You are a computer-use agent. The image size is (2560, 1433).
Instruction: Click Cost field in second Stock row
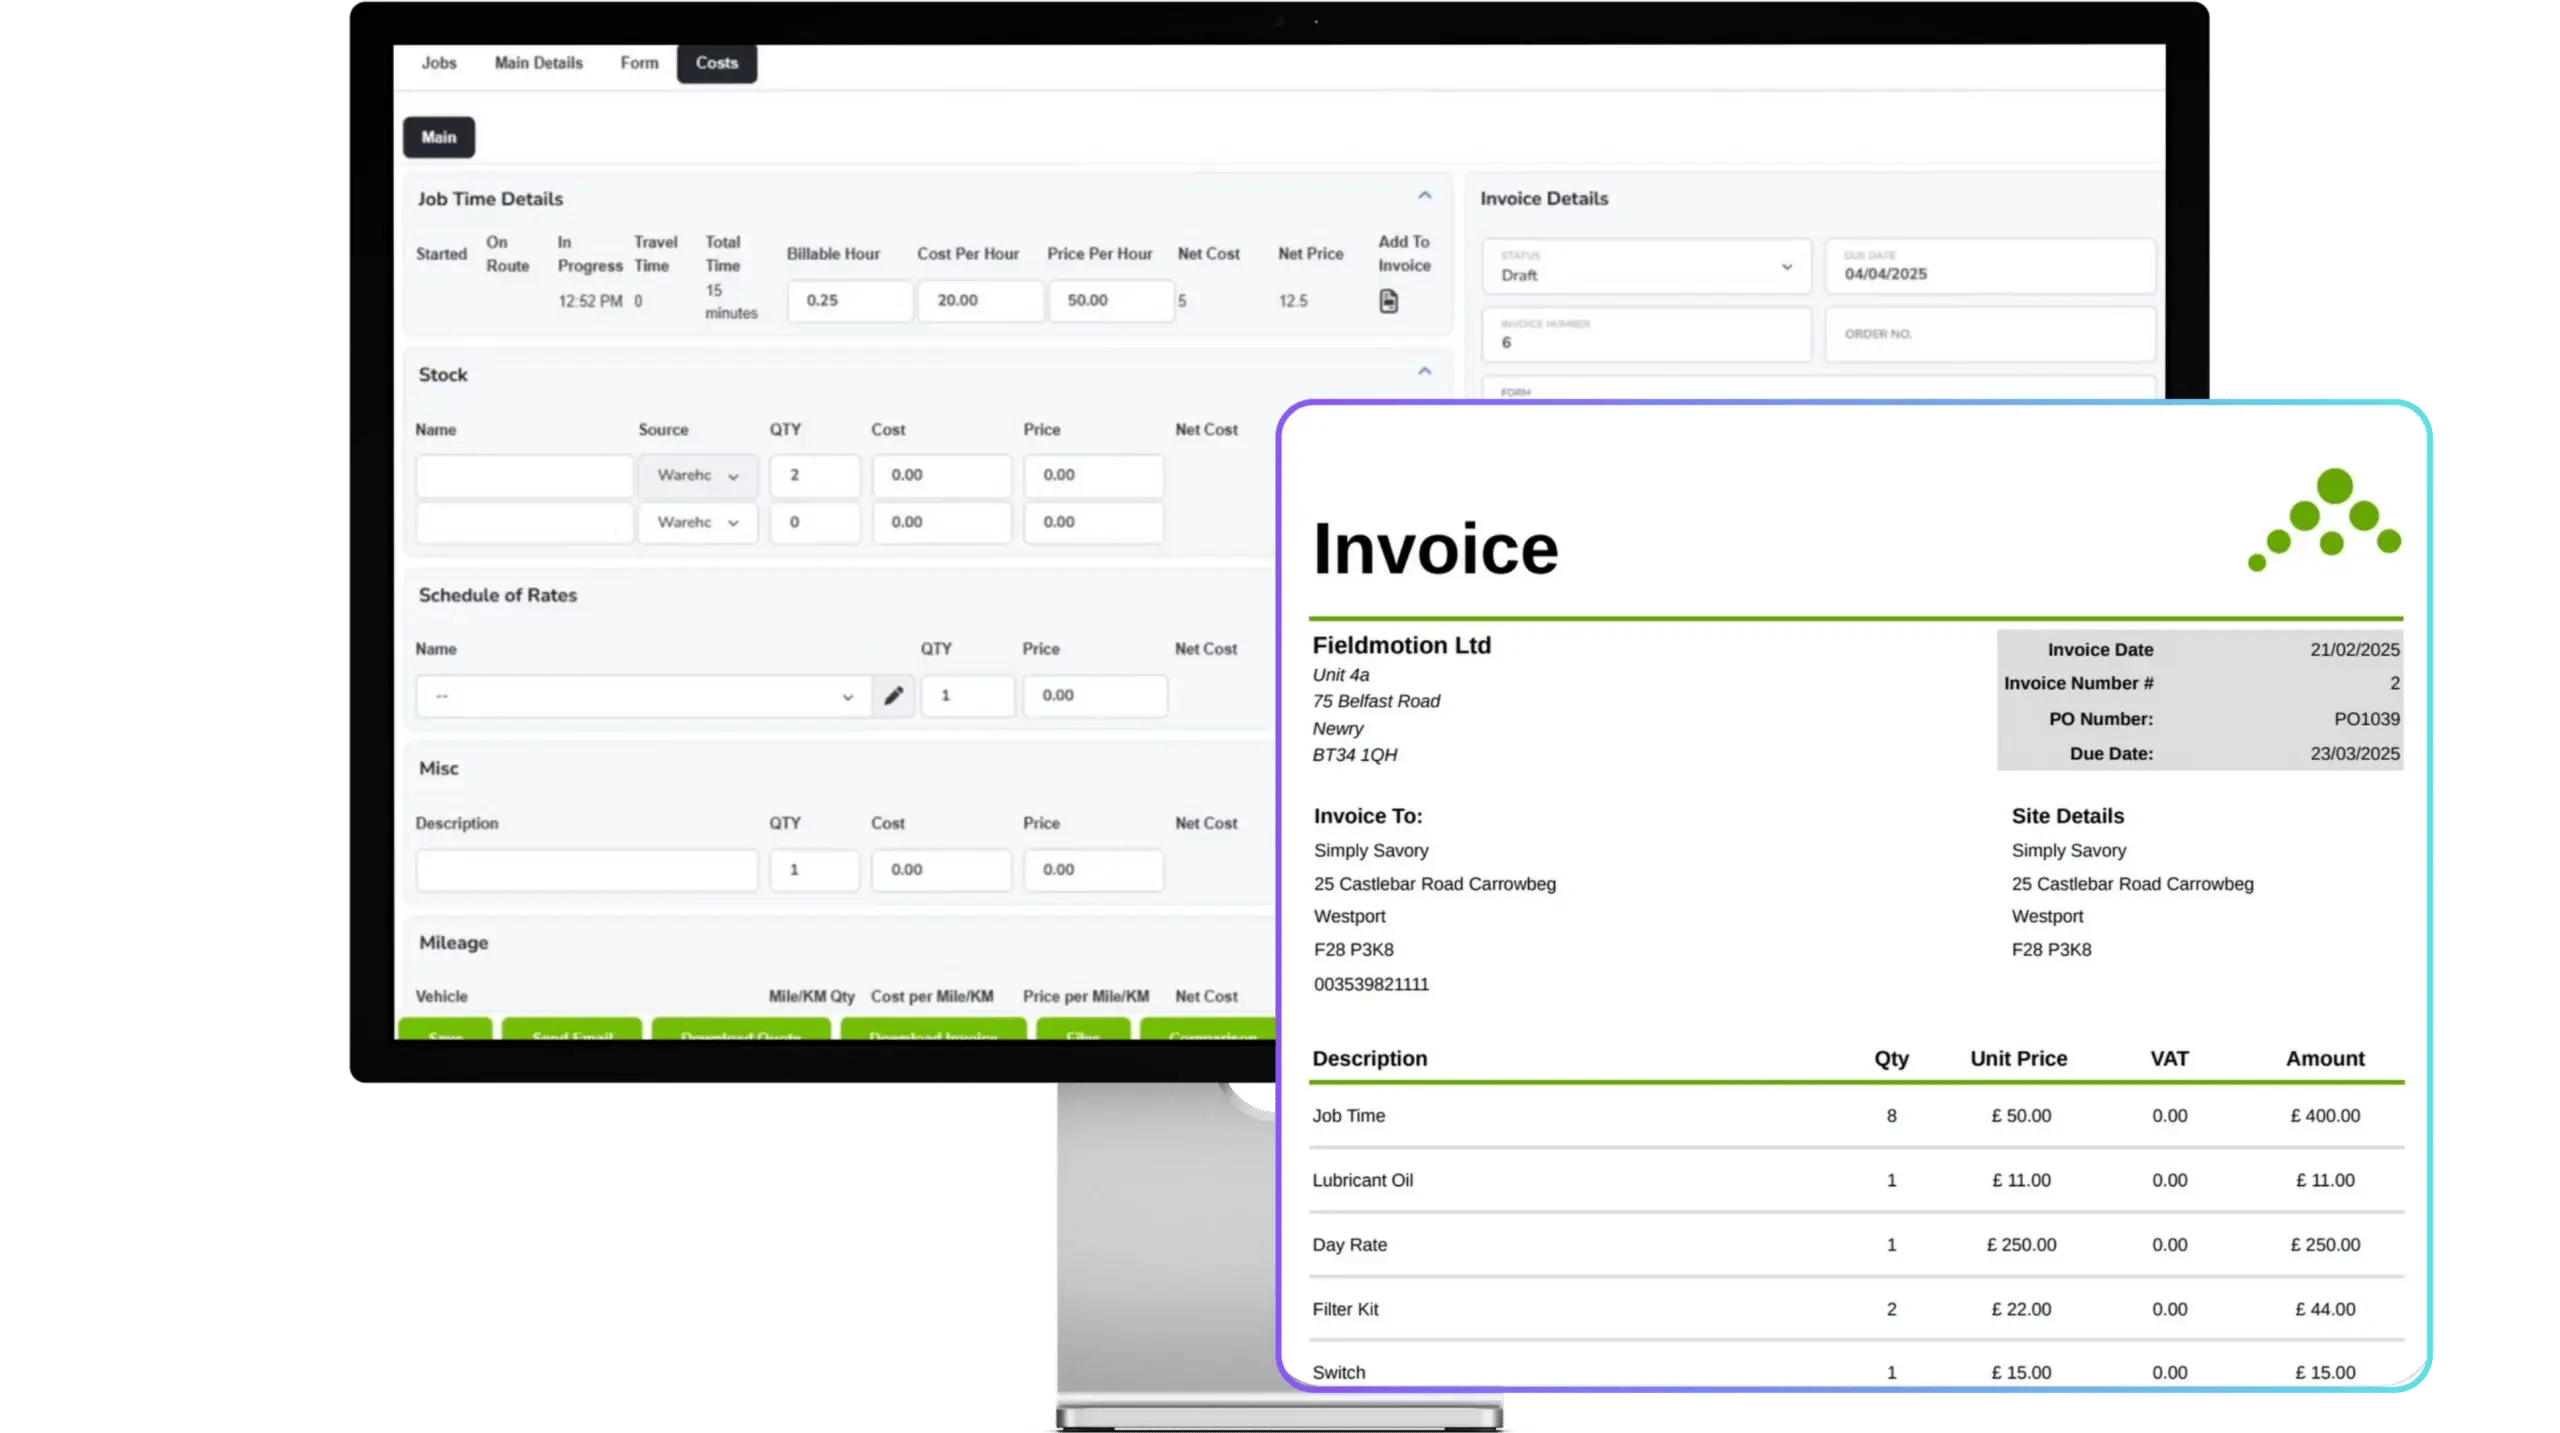click(942, 523)
